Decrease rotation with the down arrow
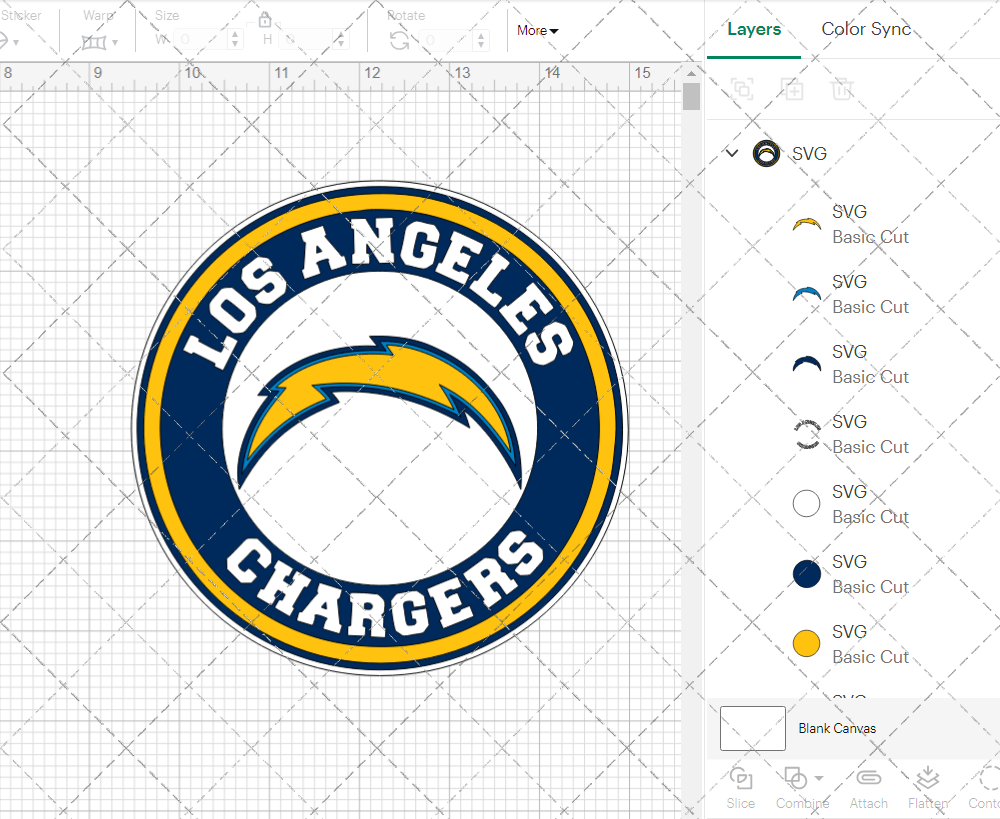Image resolution: width=1000 pixels, height=819 pixels. tap(481, 45)
